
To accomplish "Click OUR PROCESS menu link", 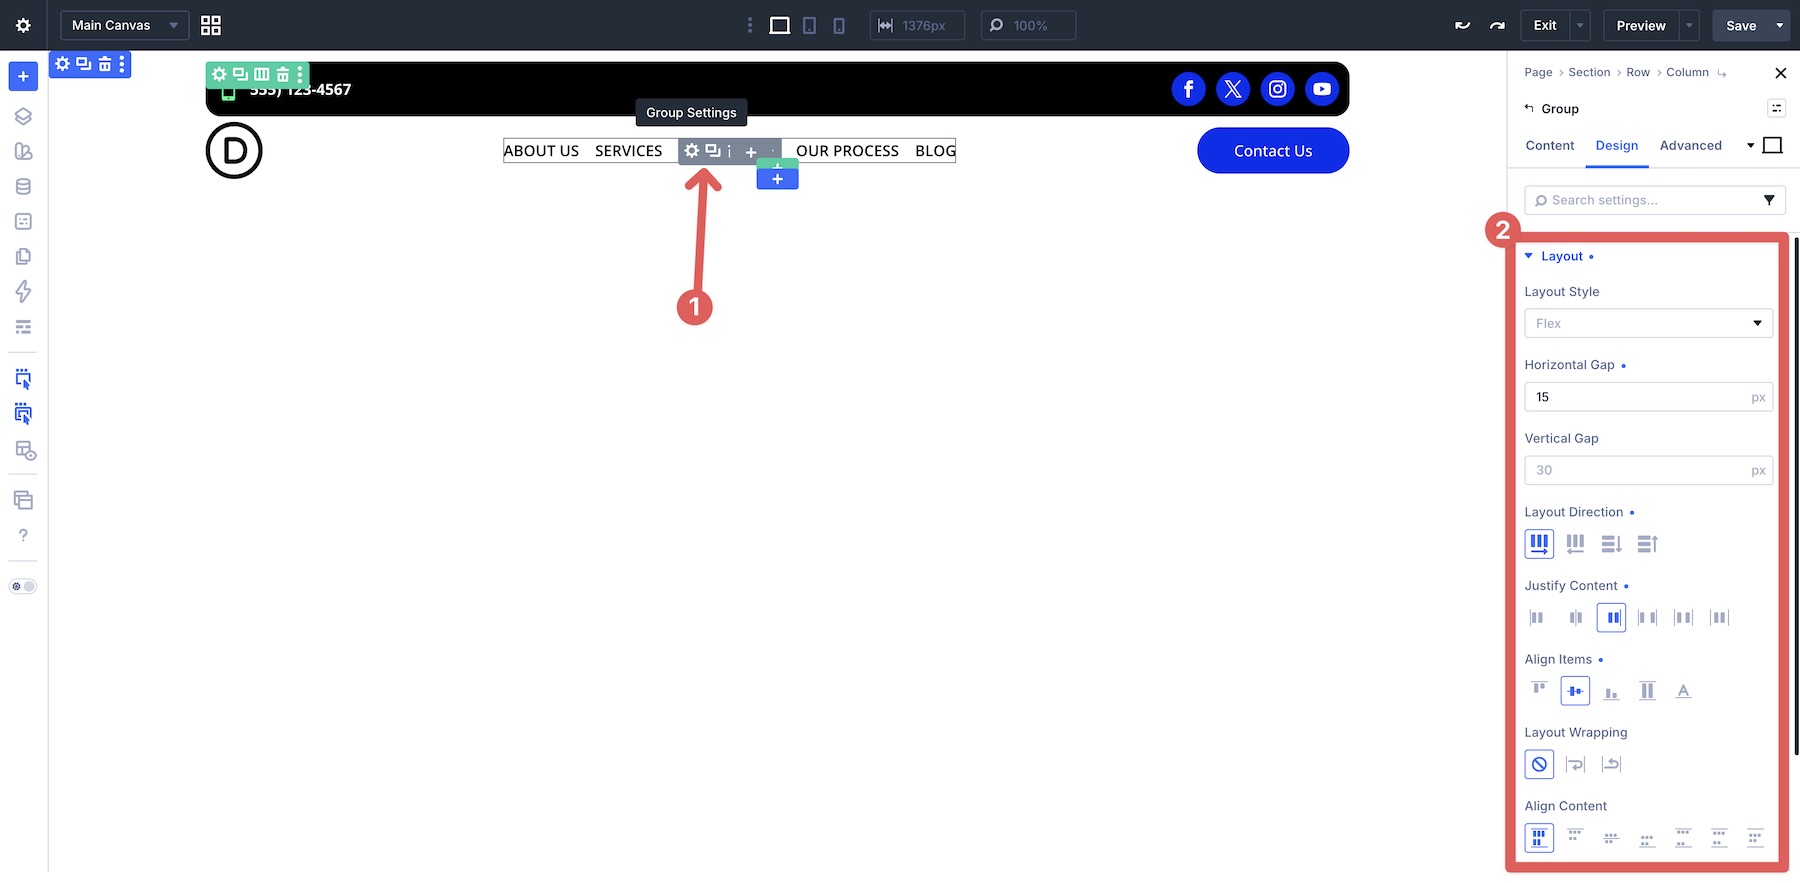I will (847, 151).
